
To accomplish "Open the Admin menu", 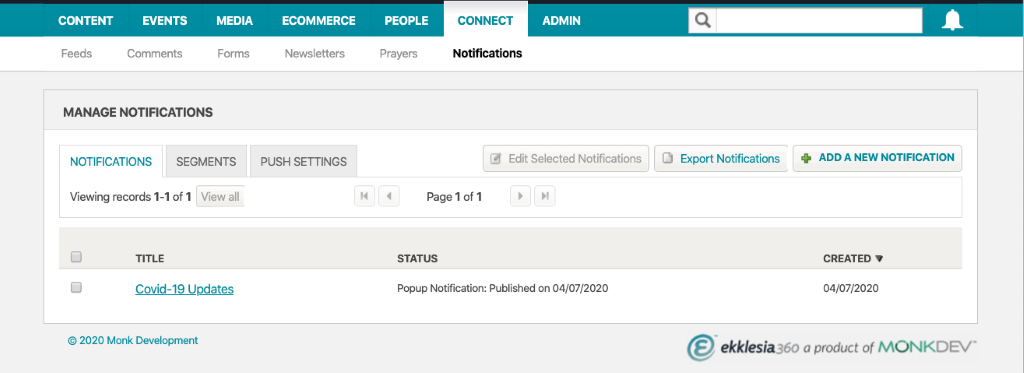I will tap(562, 21).
